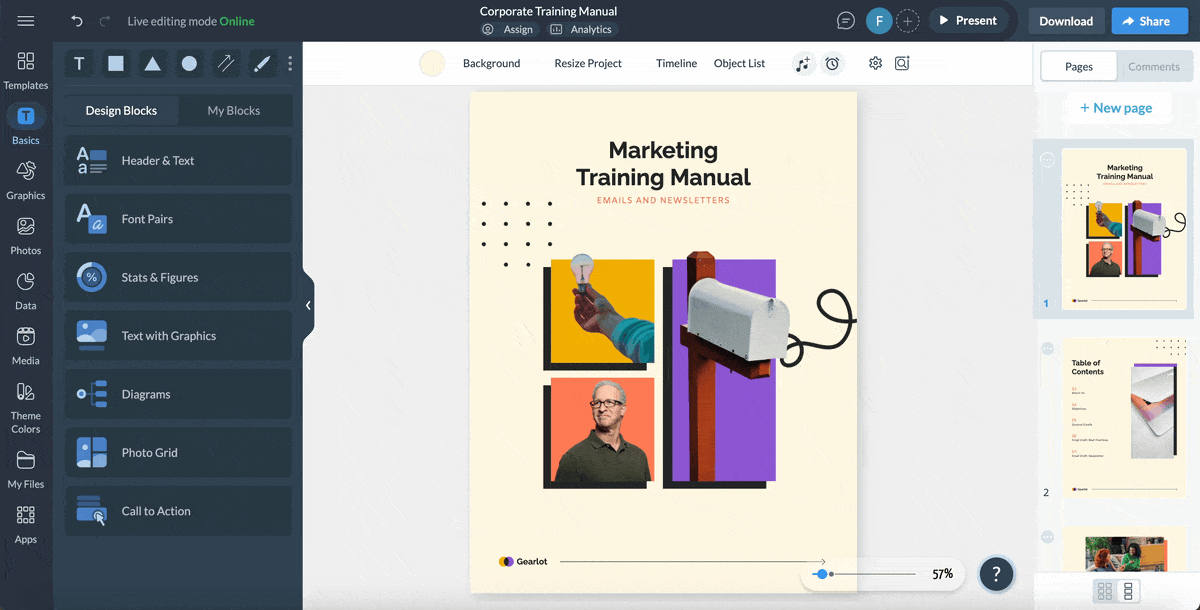The image size is (1200, 610).
Task: Click the Download button
Action: (x=1065, y=21)
